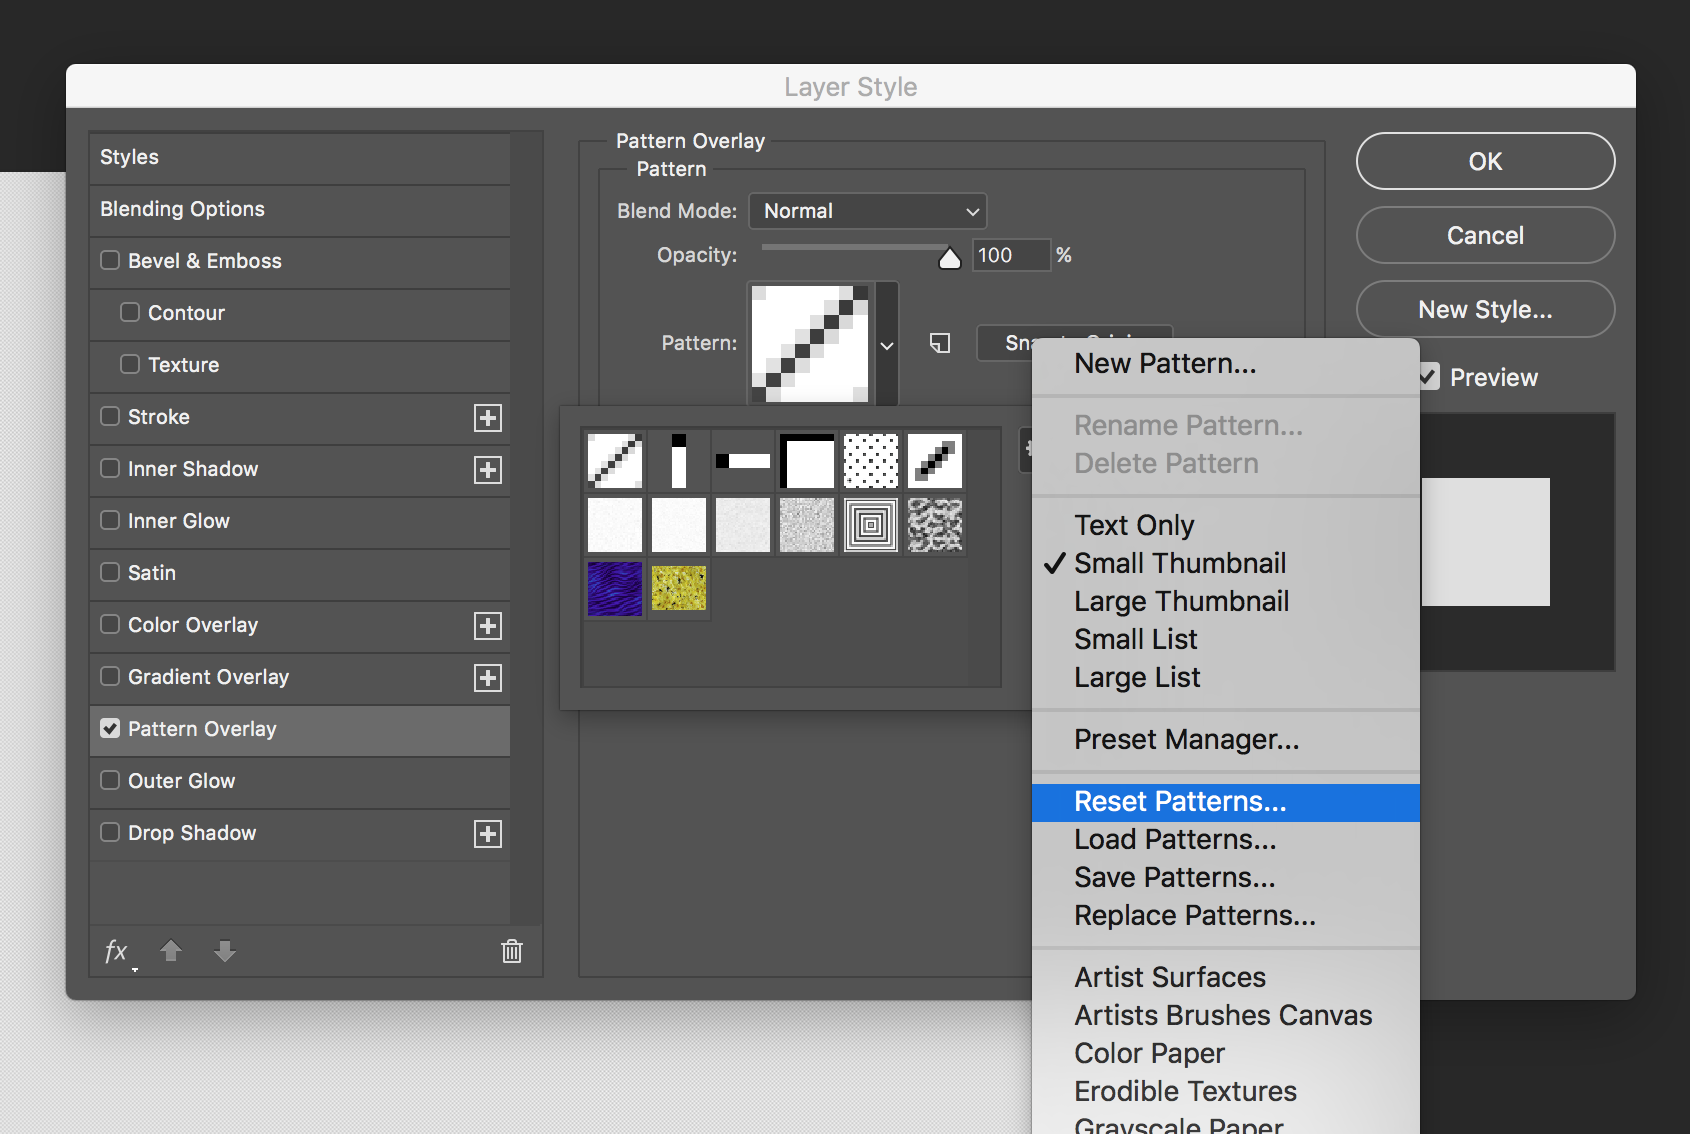This screenshot has height=1134, width=1690.
Task: Enable the Bevel & Emboss checkbox
Action: 111,260
